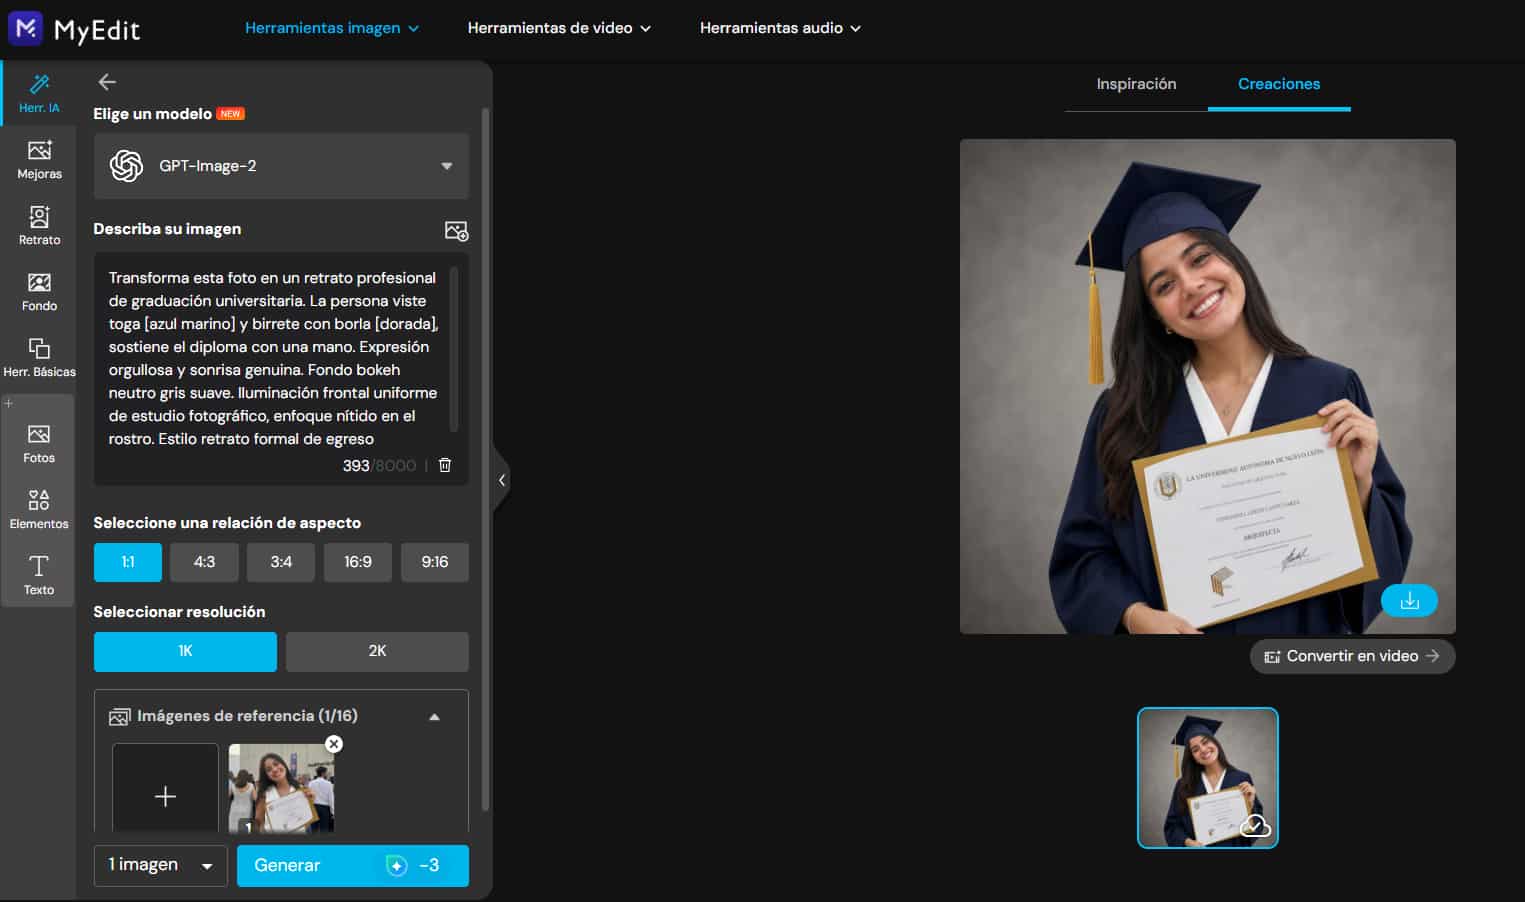
Task: Select the 4:3 aspect ratio
Action: coord(204,562)
